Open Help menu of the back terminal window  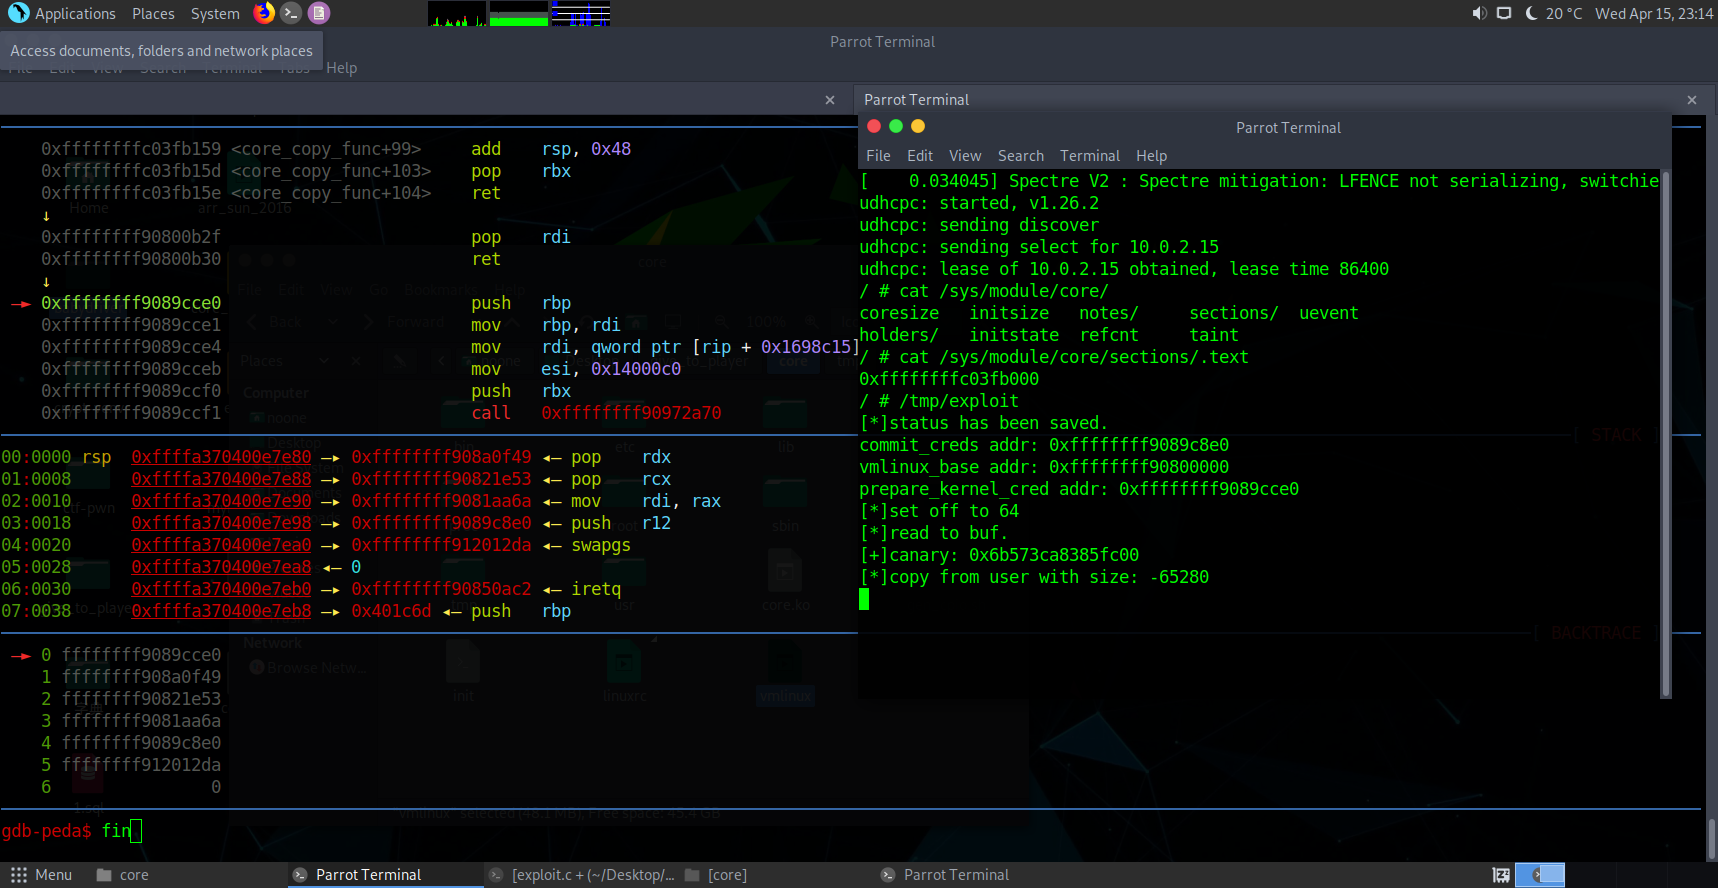click(341, 68)
